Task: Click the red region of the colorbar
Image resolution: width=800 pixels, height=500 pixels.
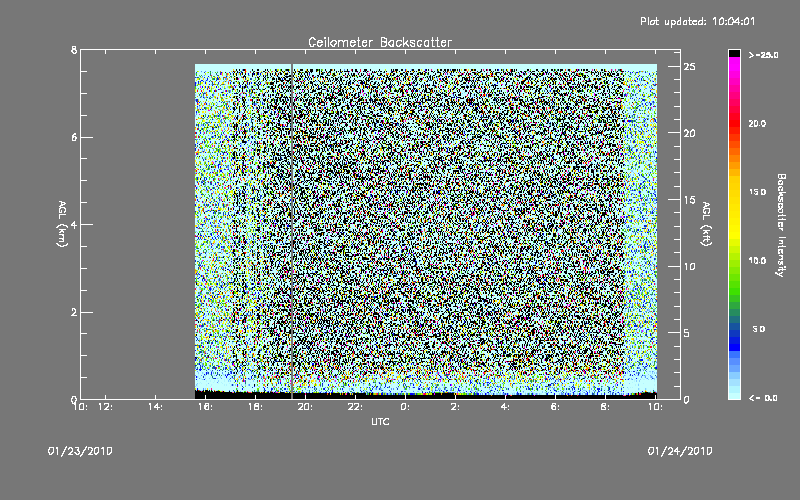Action: pyautogui.click(x=734, y=122)
